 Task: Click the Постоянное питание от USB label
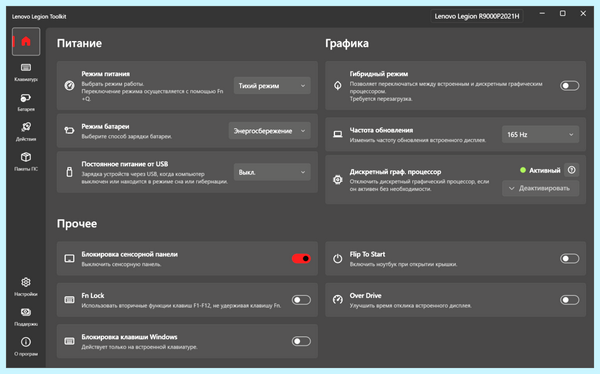point(125,164)
